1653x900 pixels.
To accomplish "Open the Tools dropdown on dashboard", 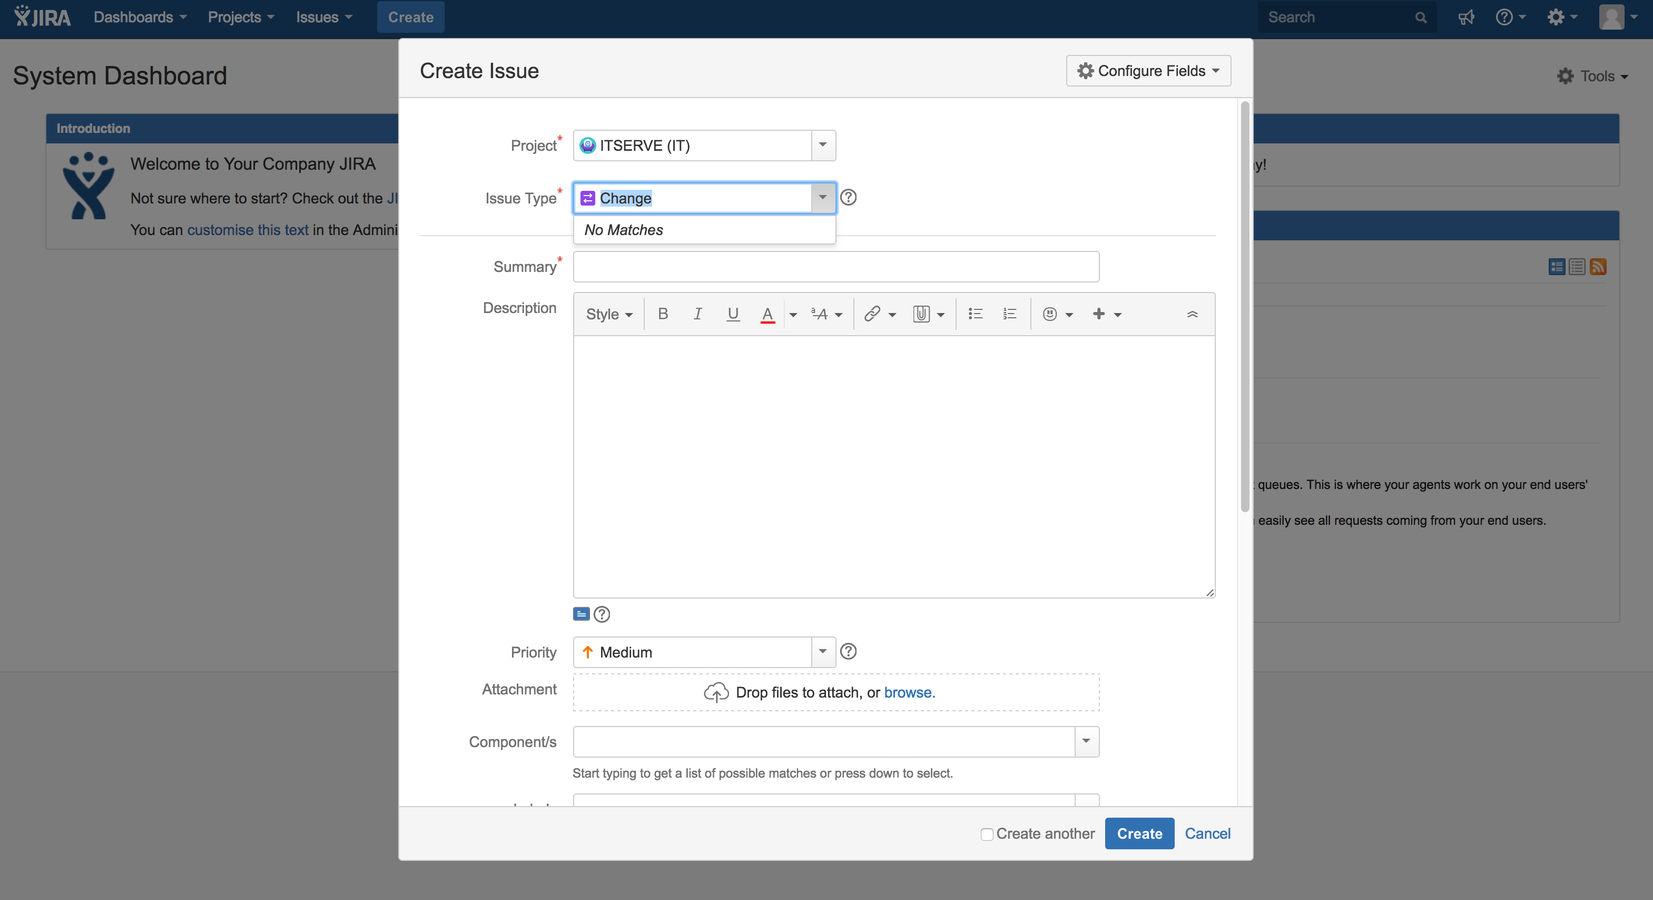I will 1592,76.
